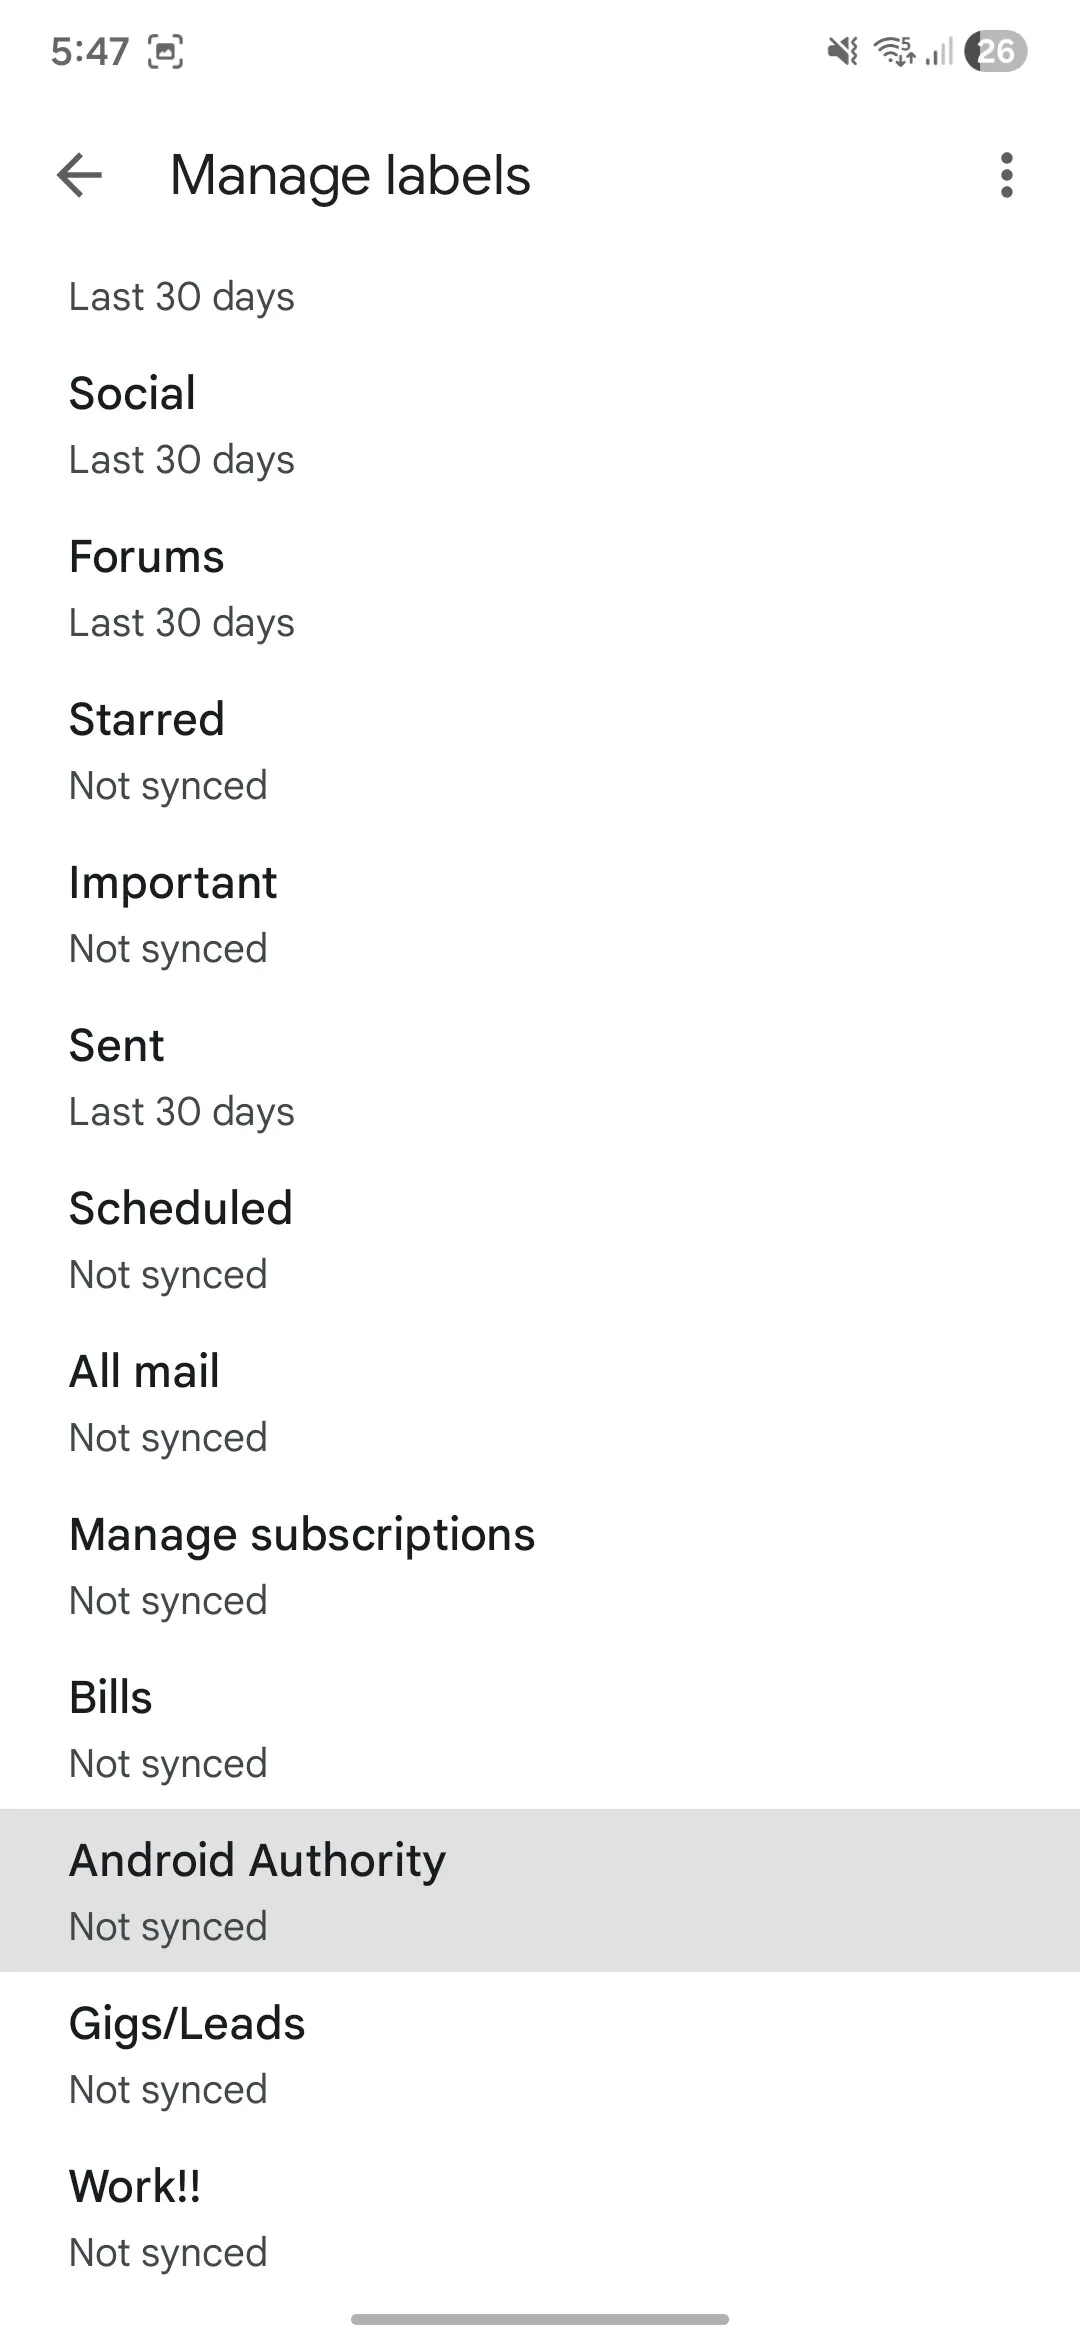Tap the Wi-Fi status icon

[x=895, y=51]
